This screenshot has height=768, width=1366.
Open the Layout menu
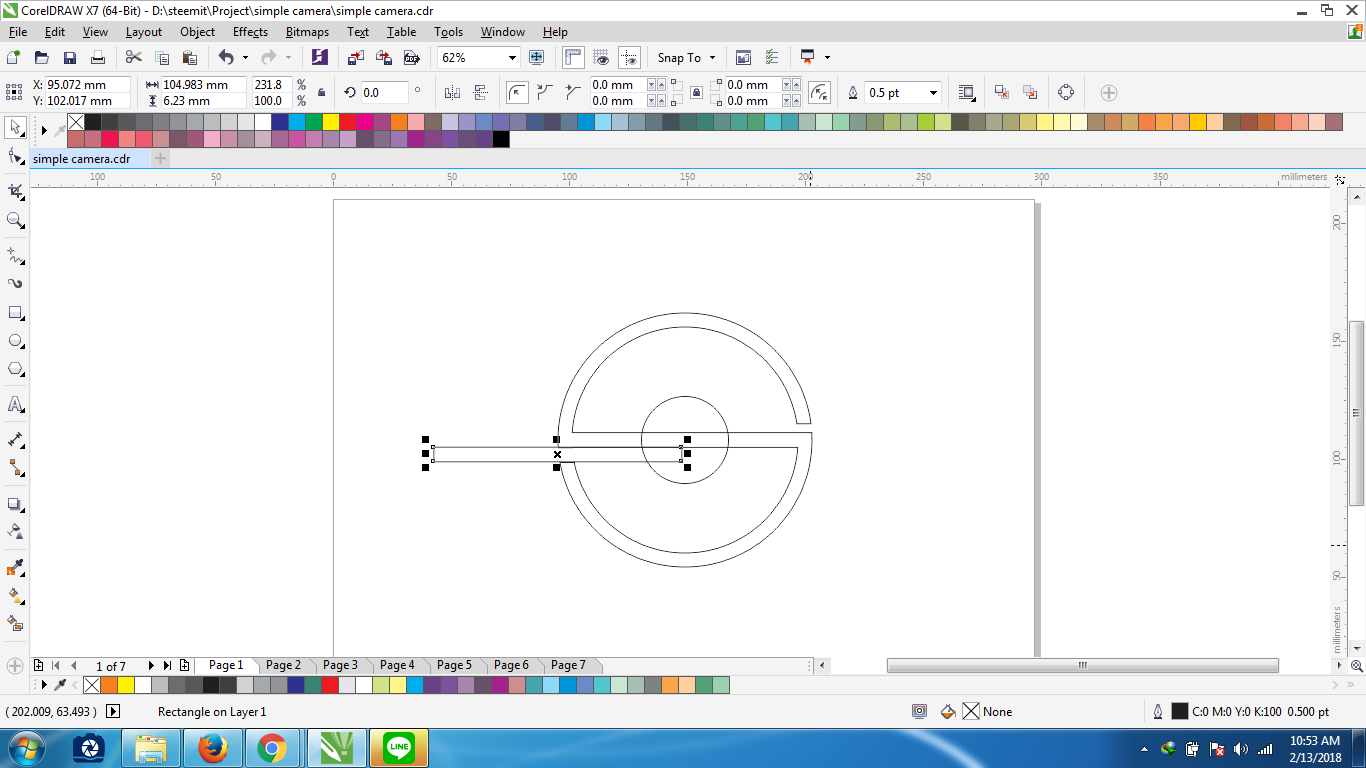144,32
